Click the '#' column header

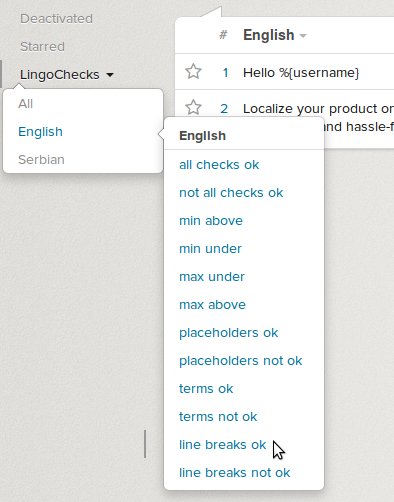(223, 34)
